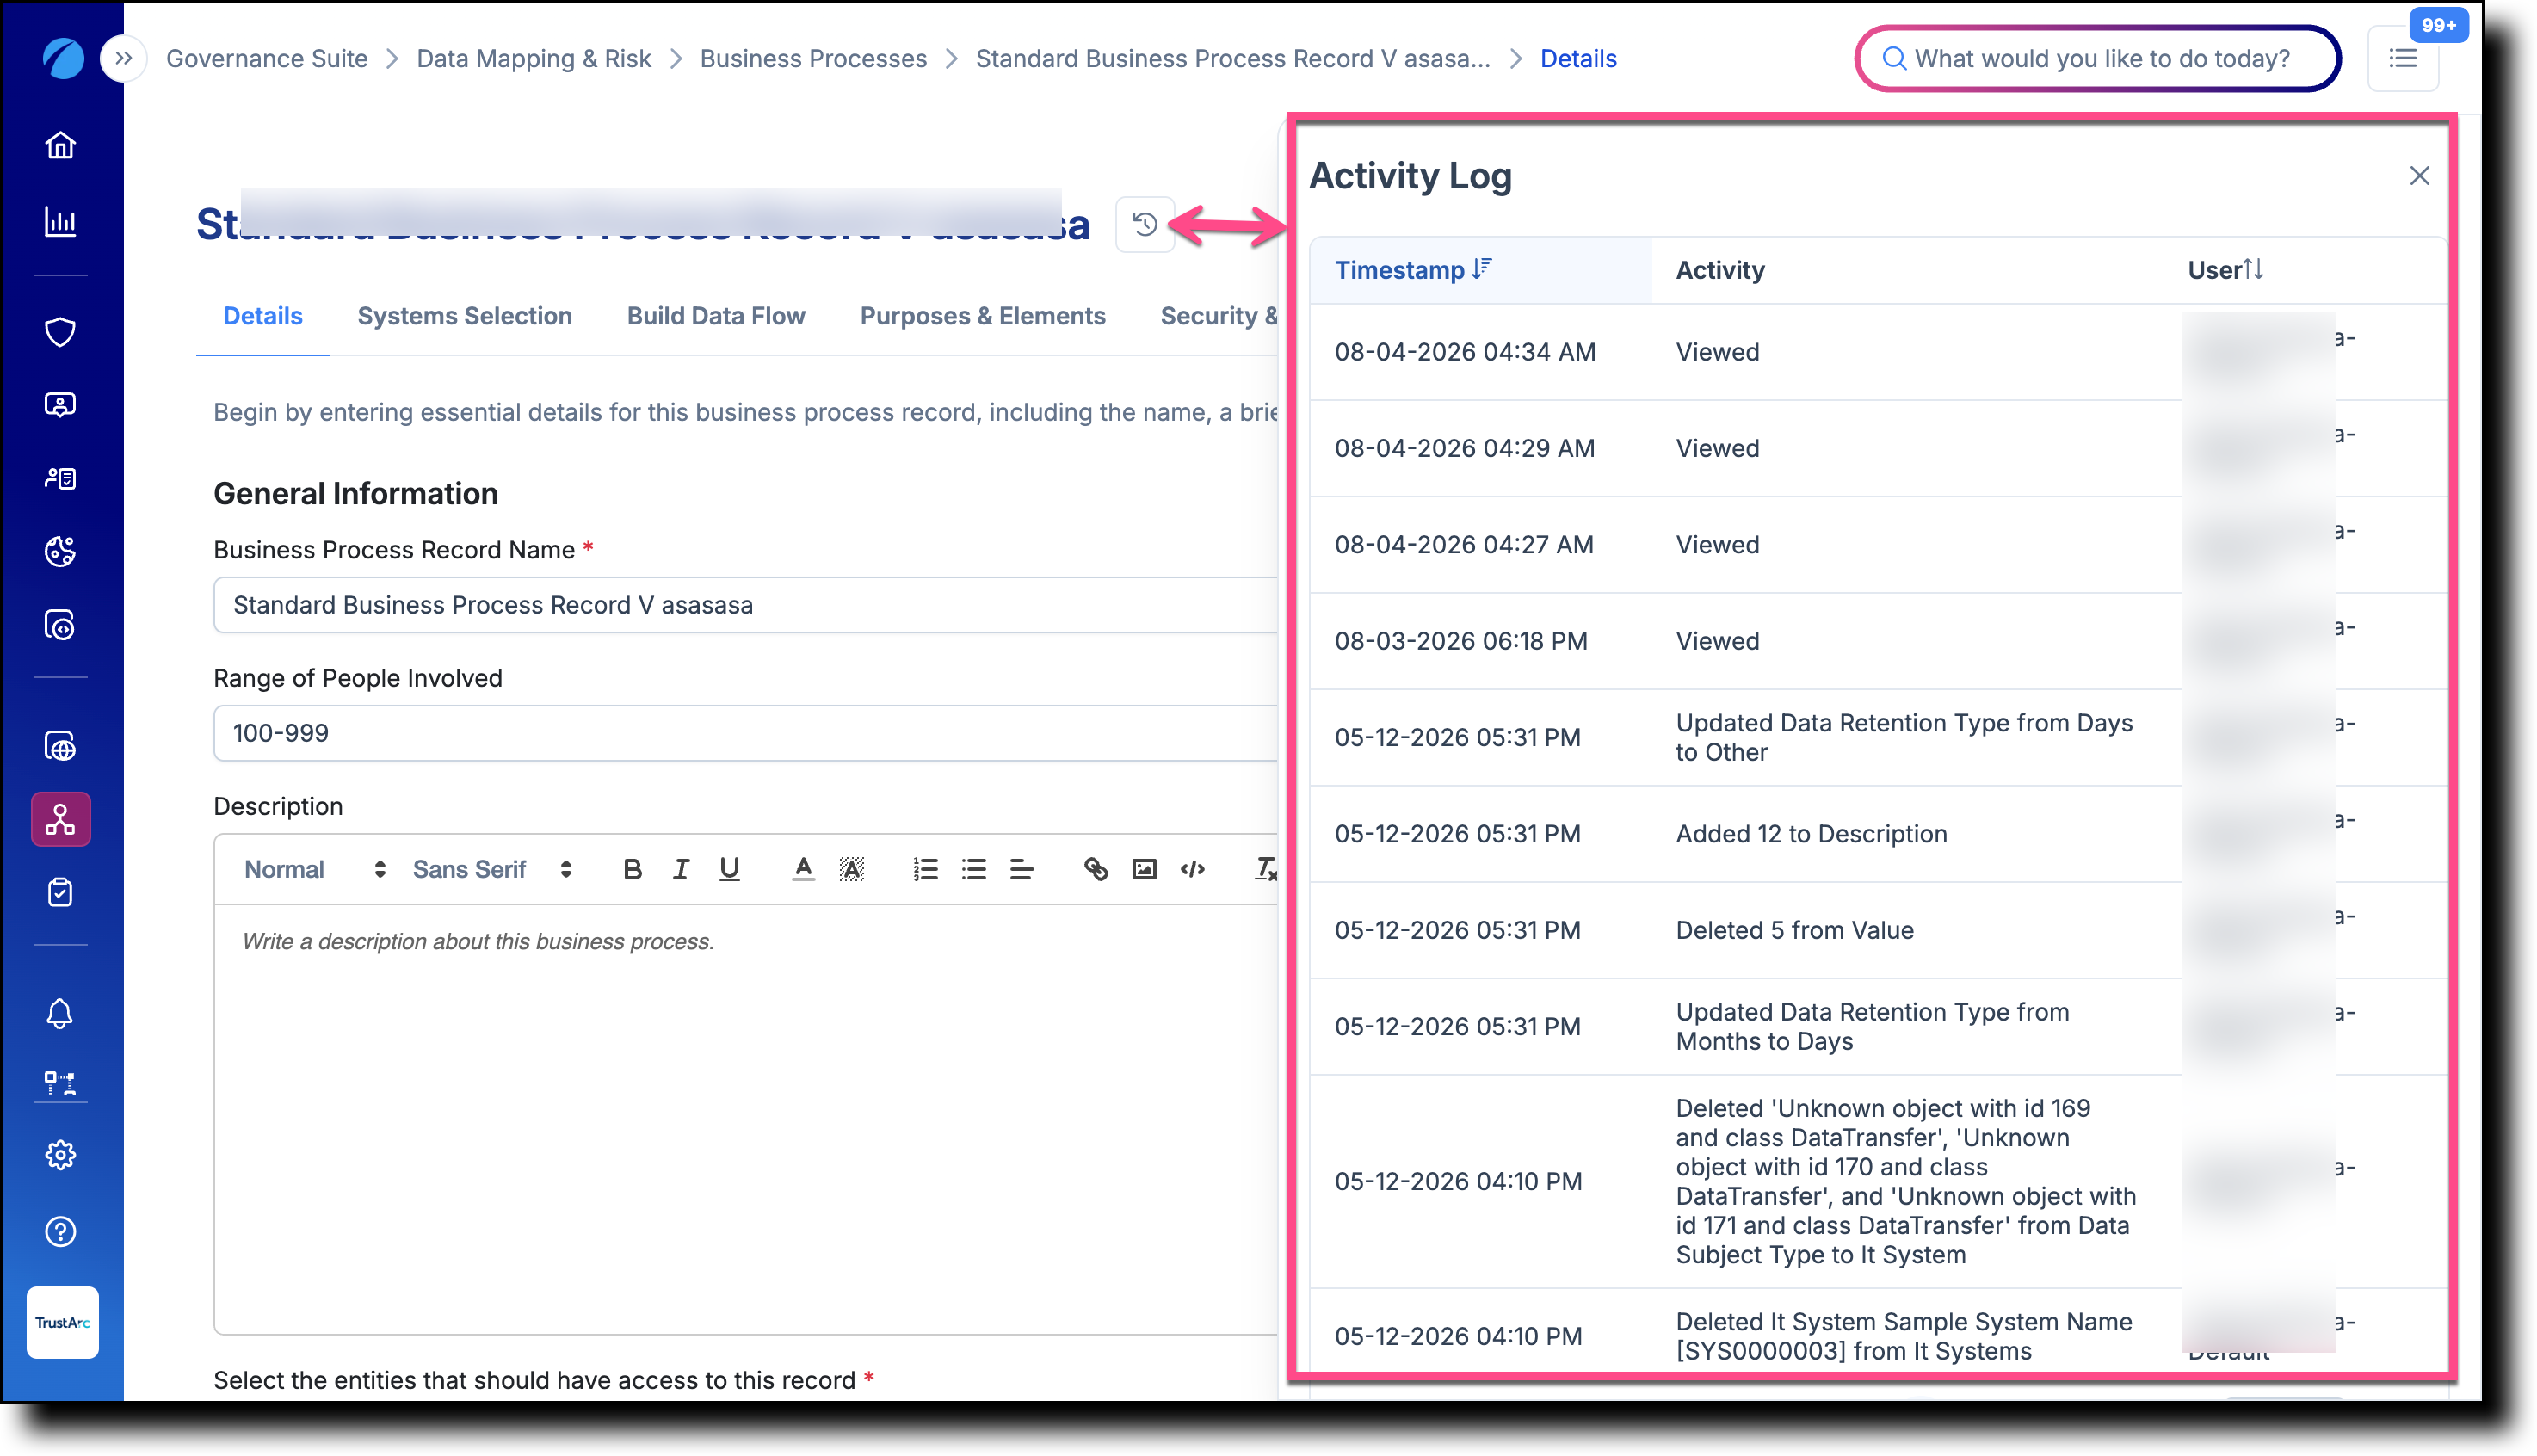Viewport: 2537px width, 1456px height.
Task: Insert a hyperlink in description
Action: click(x=1096, y=869)
